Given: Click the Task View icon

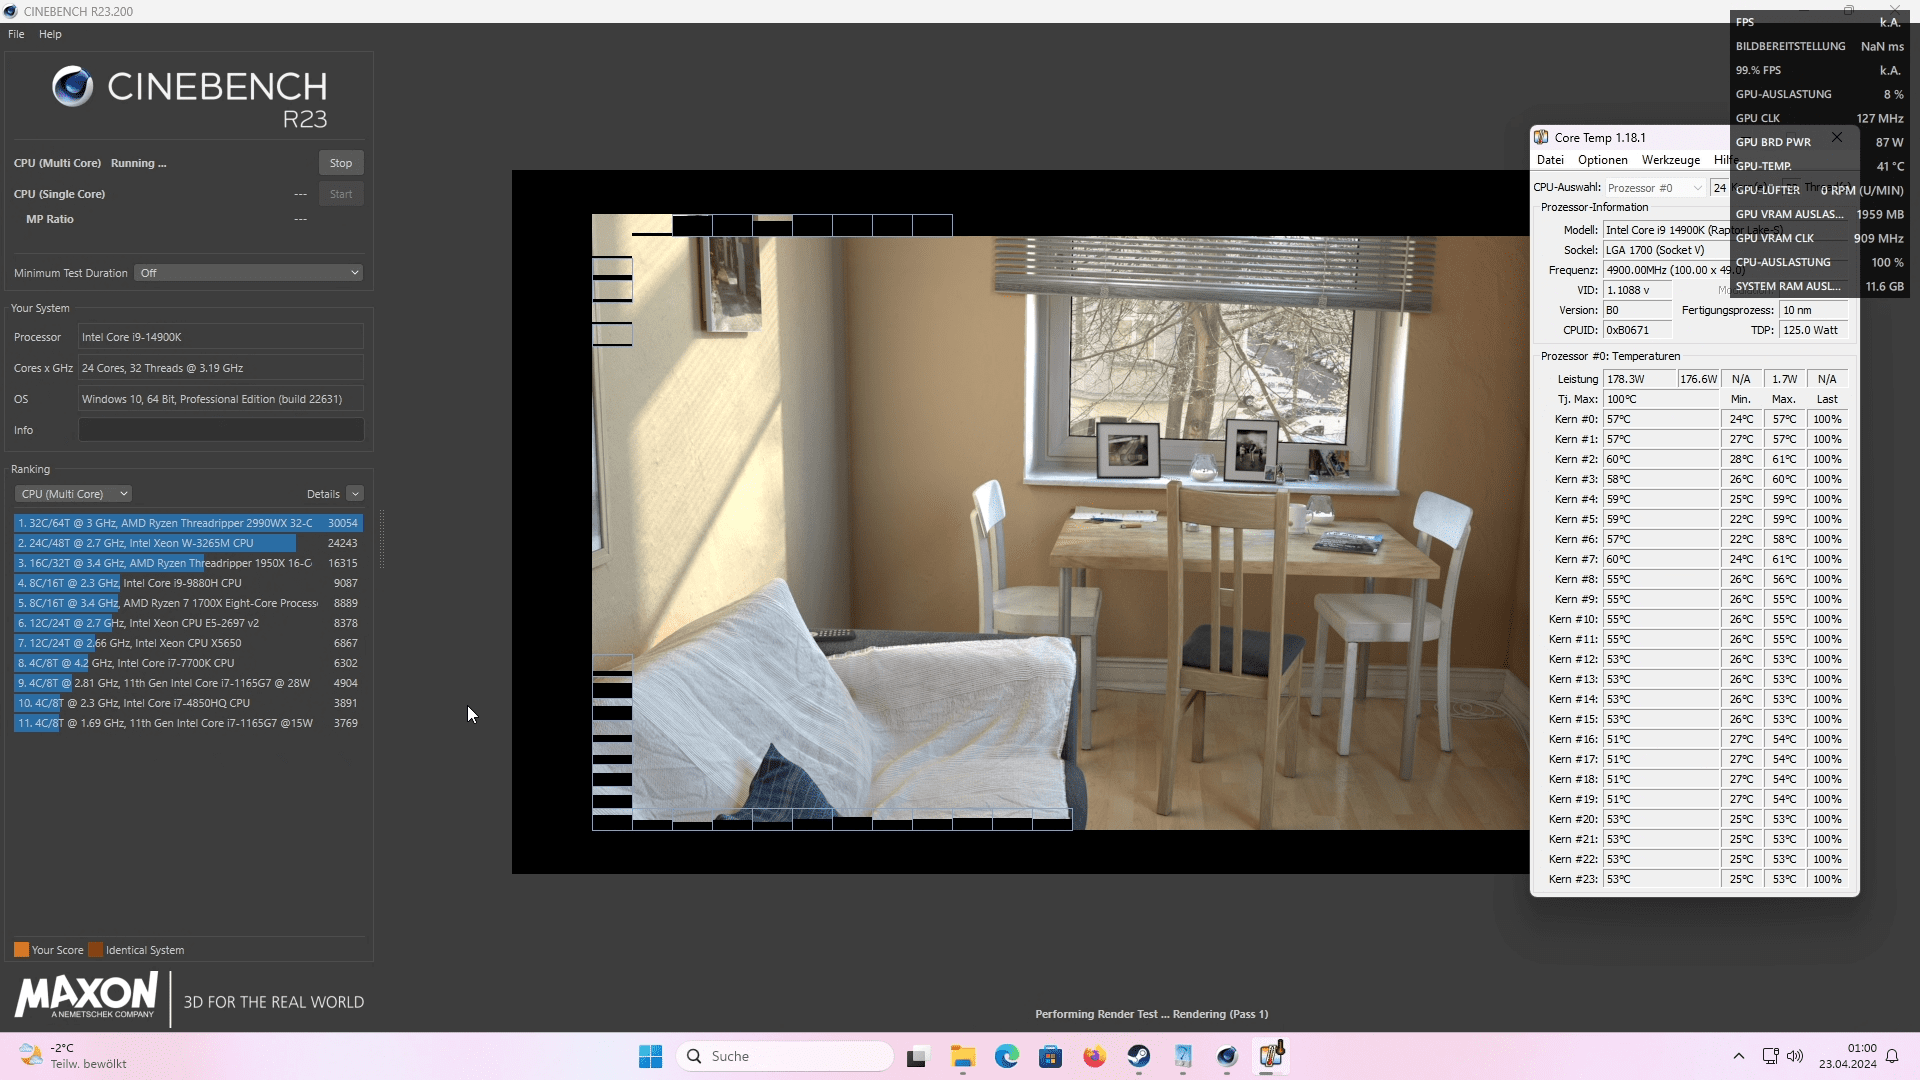Looking at the screenshot, I should point(917,1056).
